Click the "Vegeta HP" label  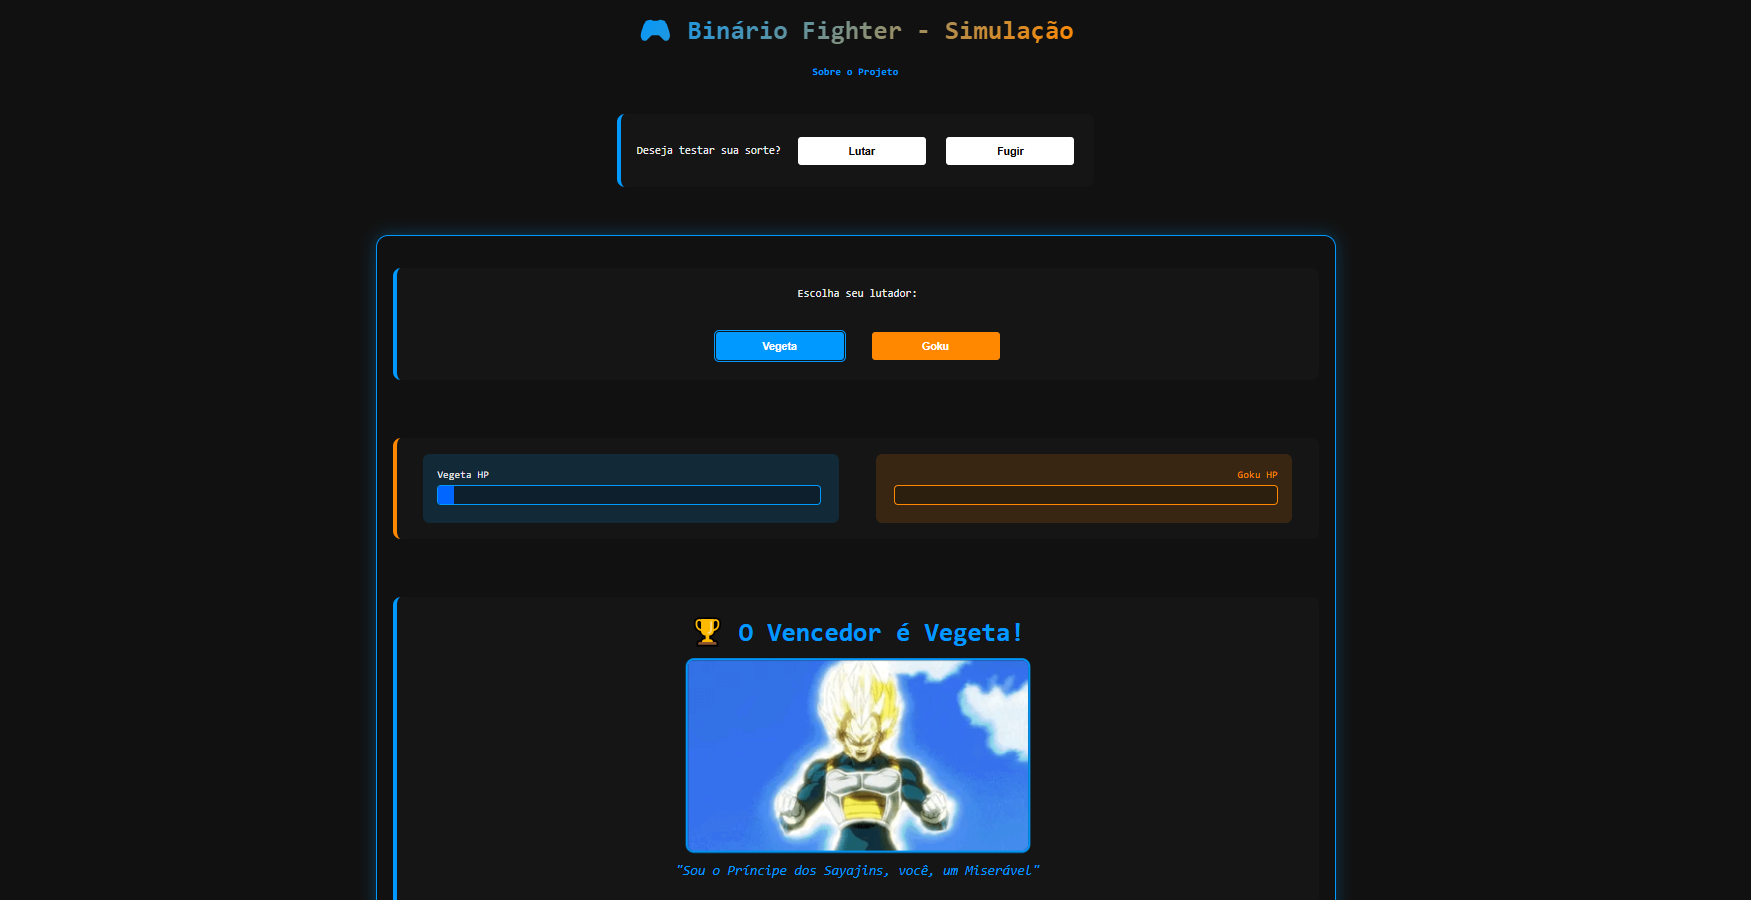coord(462,474)
